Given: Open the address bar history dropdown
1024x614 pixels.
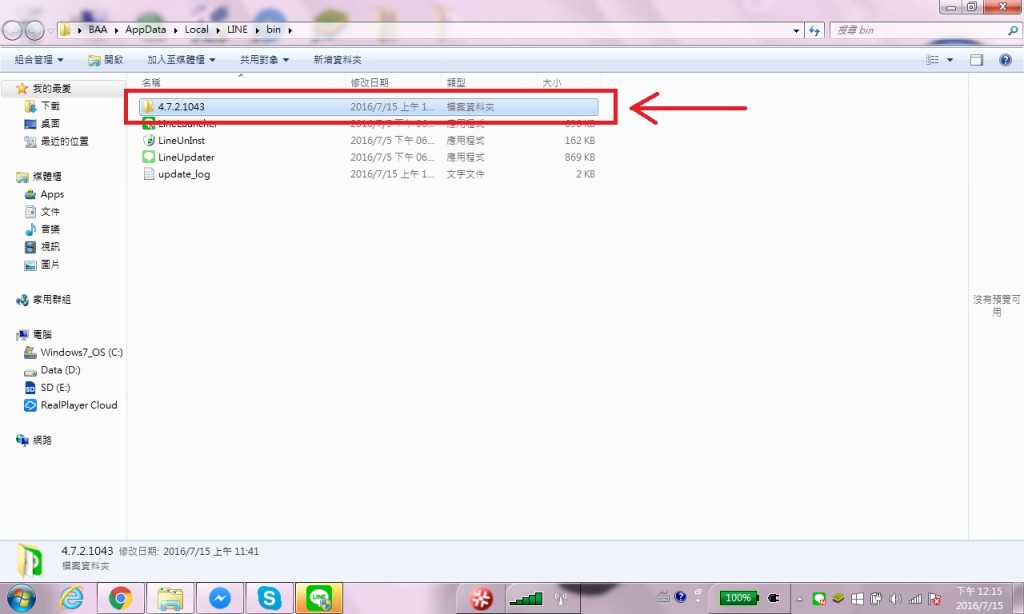Looking at the screenshot, I should click(796, 30).
